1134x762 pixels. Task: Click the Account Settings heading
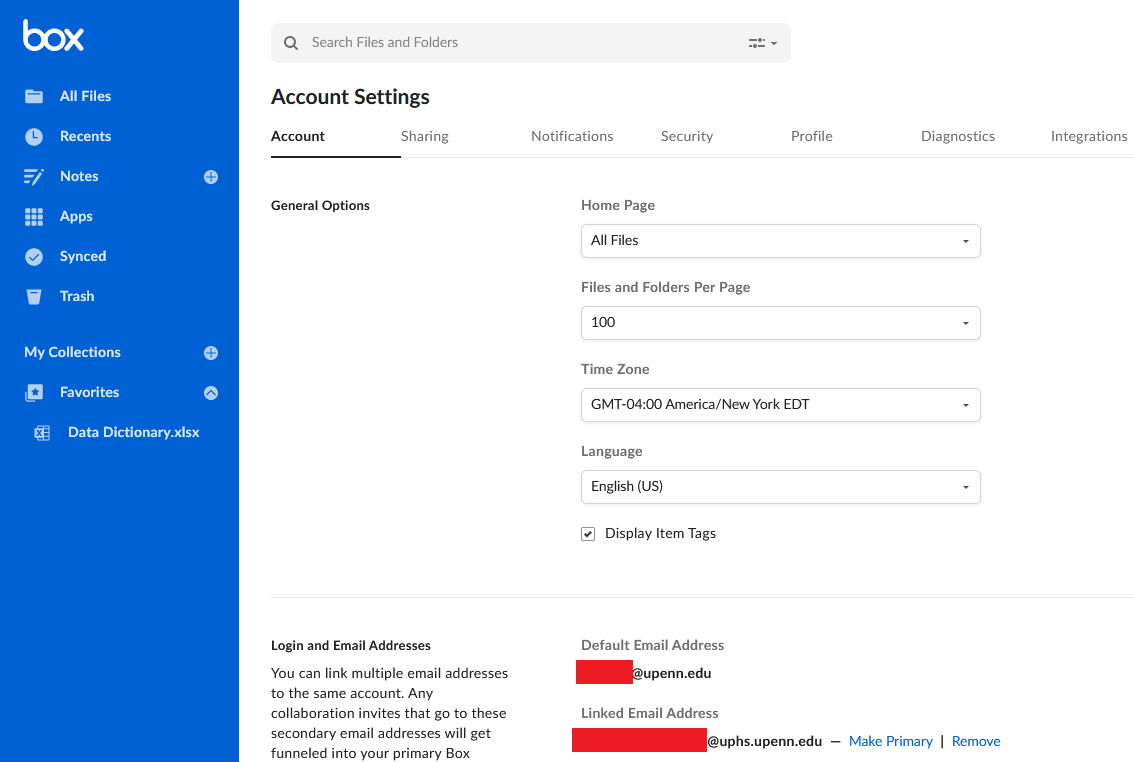(x=350, y=97)
